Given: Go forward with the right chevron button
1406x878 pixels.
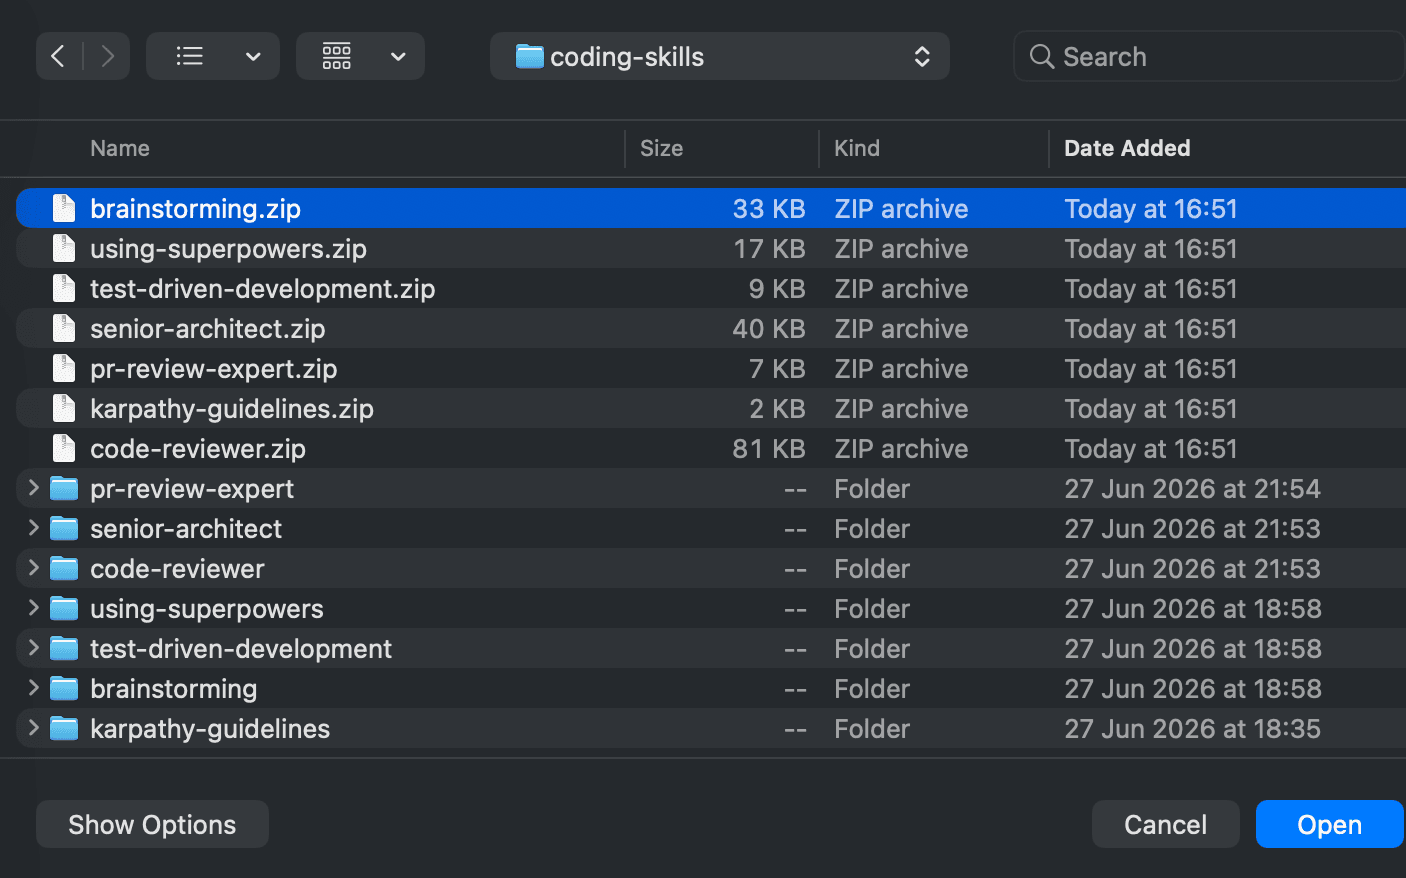Looking at the screenshot, I should [107, 56].
